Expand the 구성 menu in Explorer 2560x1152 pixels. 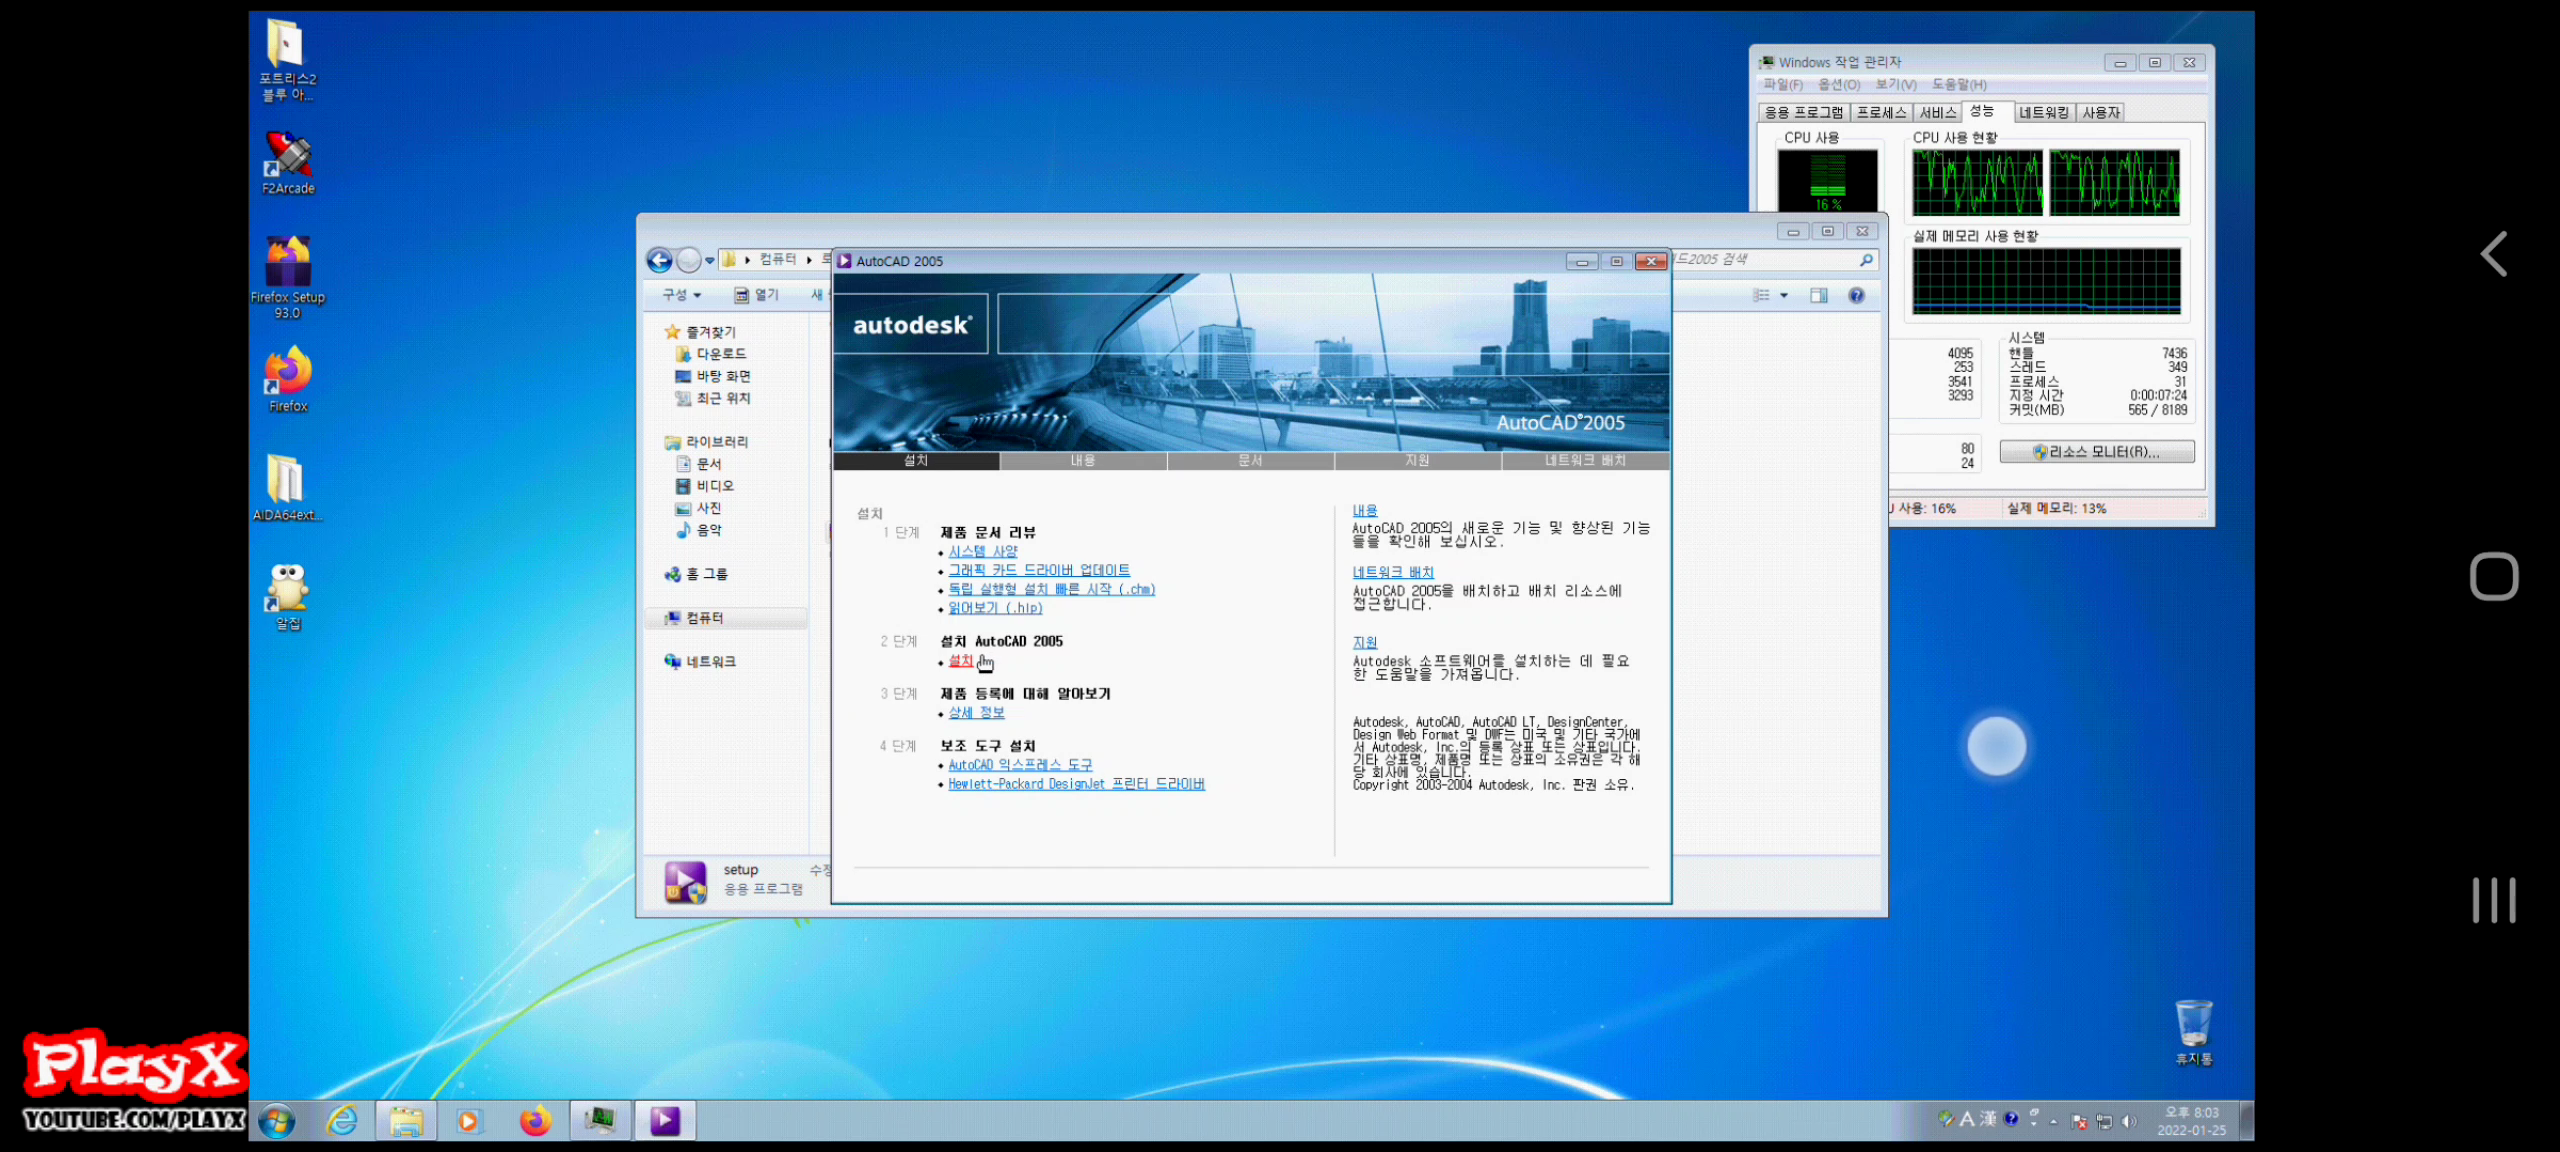click(x=682, y=295)
